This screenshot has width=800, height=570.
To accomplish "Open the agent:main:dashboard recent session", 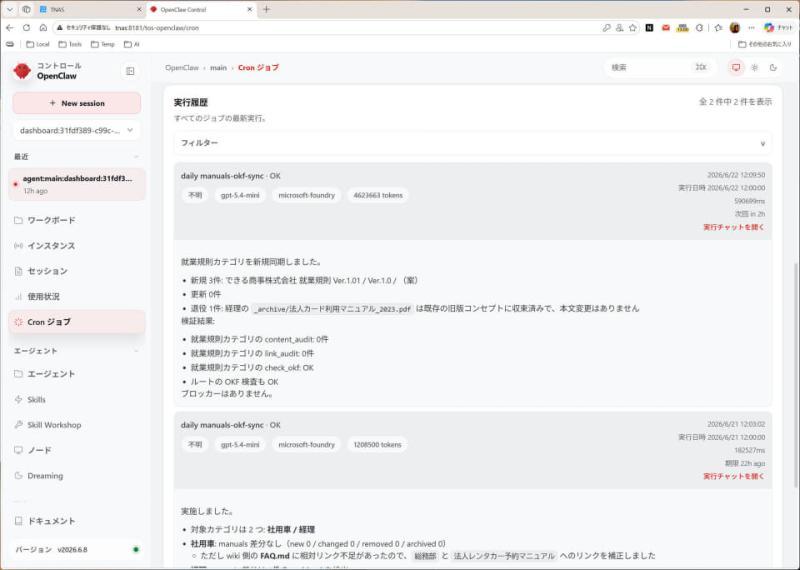I will (77, 184).
